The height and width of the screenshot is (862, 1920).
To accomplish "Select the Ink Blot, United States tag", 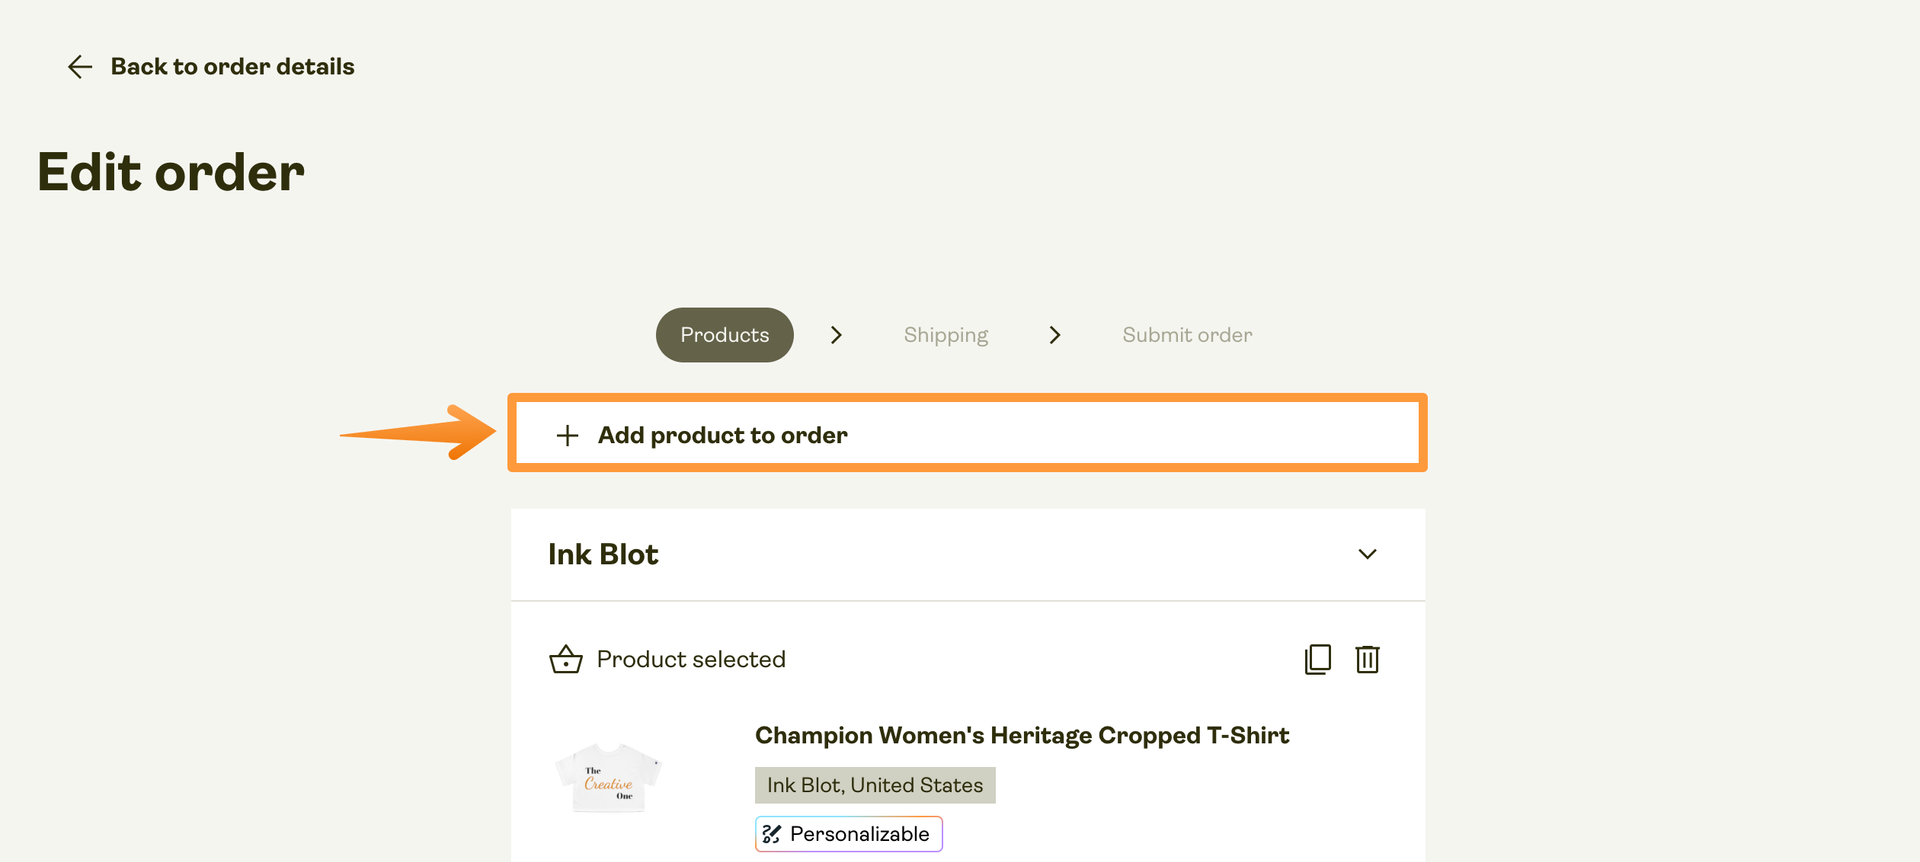I will click(x=874, y=785).
